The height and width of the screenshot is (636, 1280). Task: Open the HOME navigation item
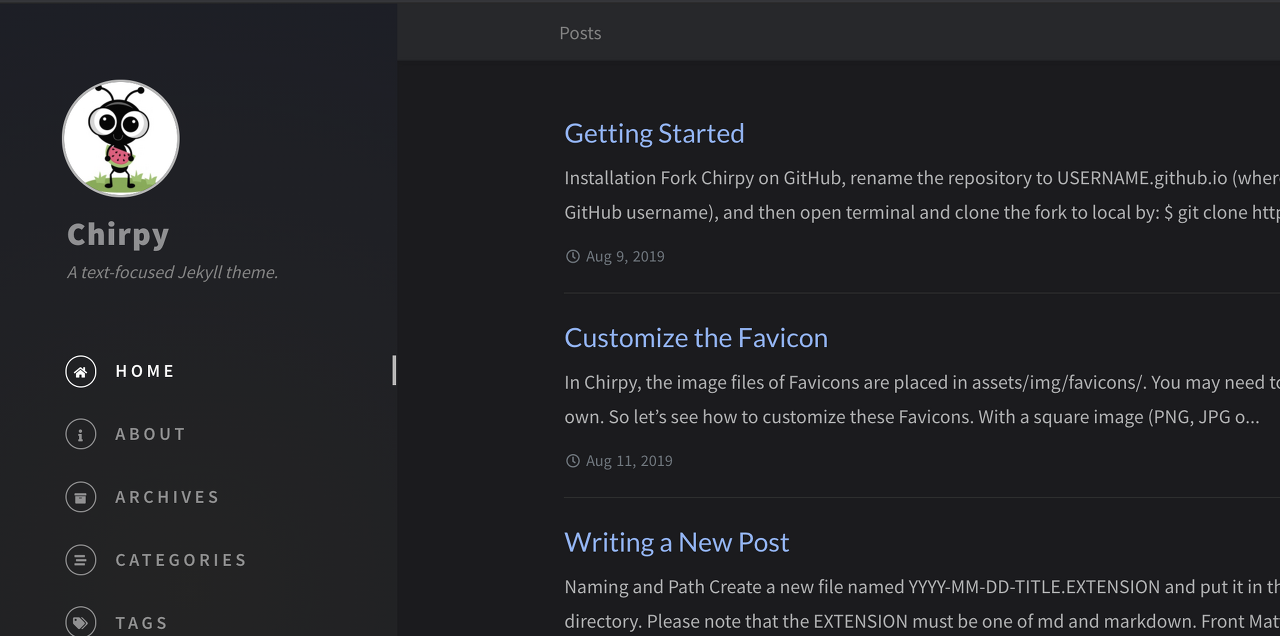click(145, 371)
